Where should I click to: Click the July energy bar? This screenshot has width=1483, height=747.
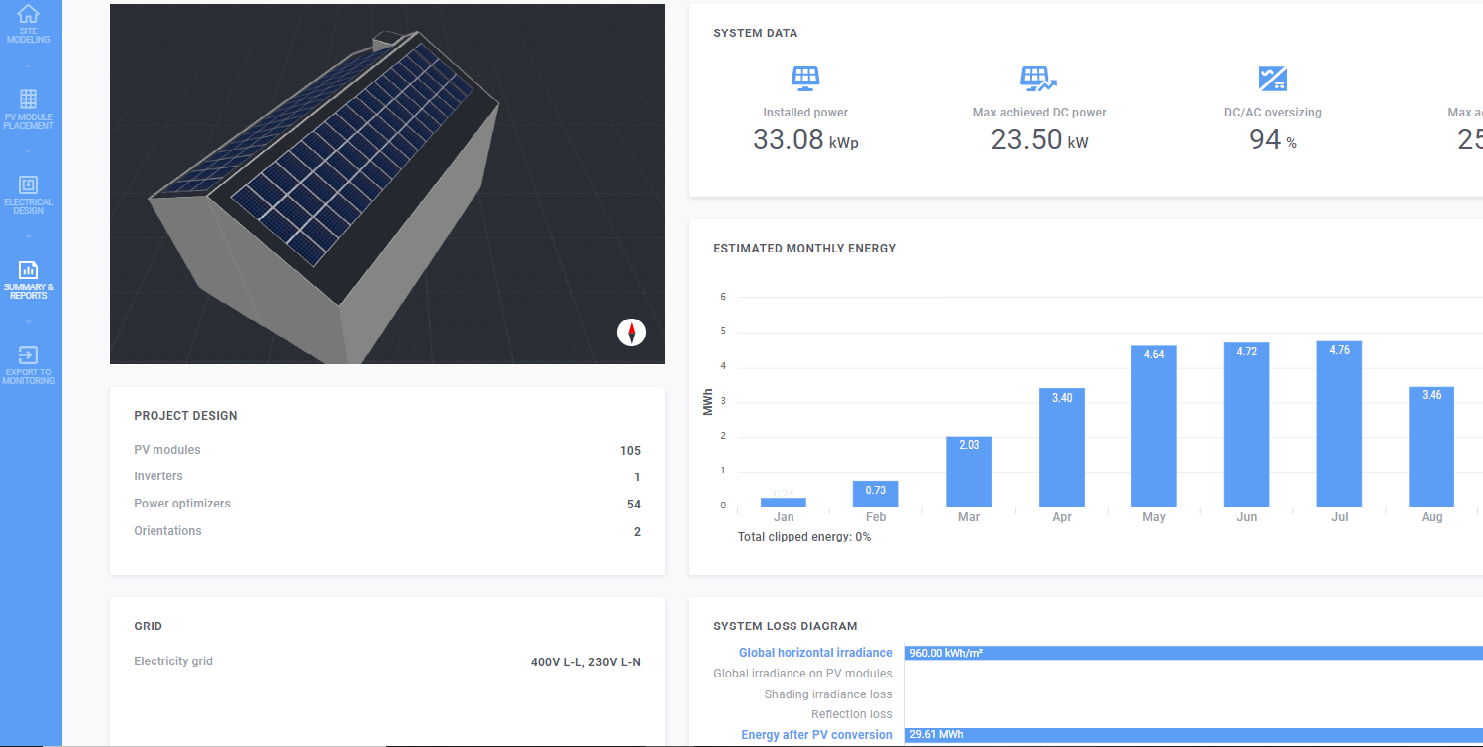tap(1339, 425)
